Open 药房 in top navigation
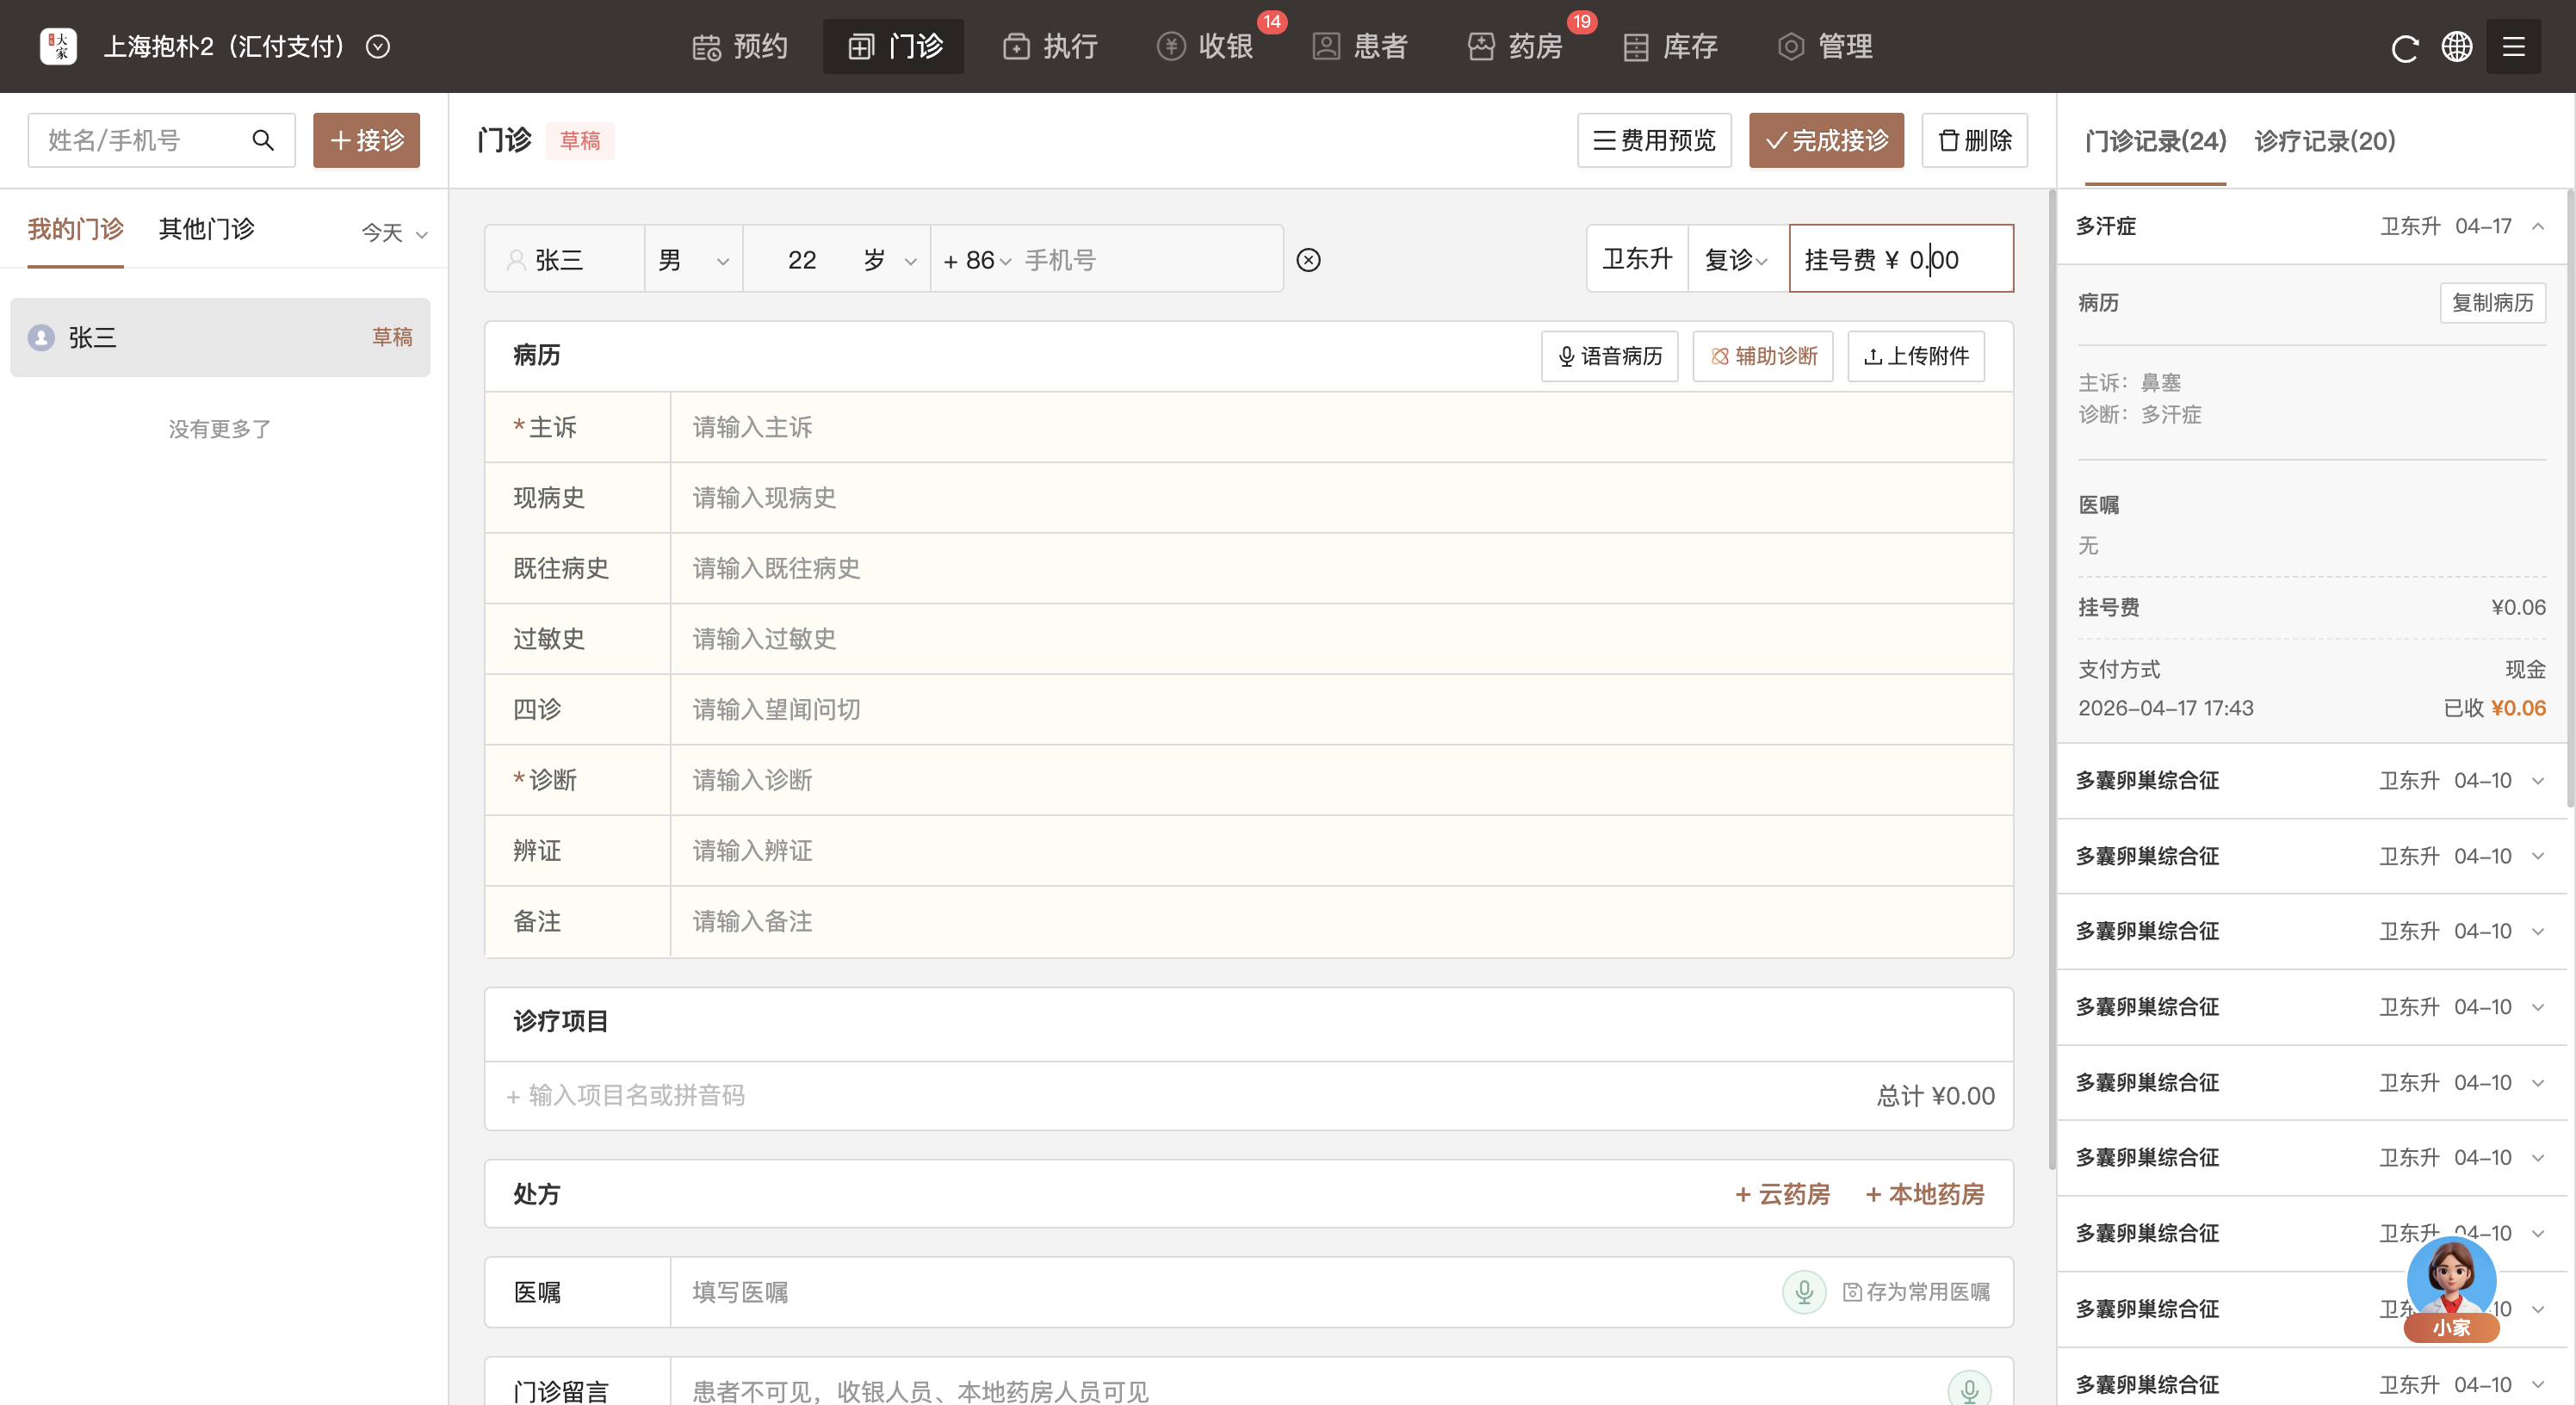Image resolution: width=2576 pixels, height=1405 pixels. (1516, 46)
